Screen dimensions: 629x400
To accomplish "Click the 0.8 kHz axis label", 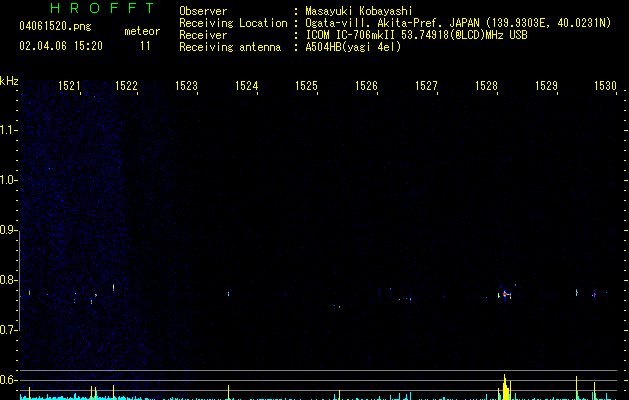I will tap(8, 280).
